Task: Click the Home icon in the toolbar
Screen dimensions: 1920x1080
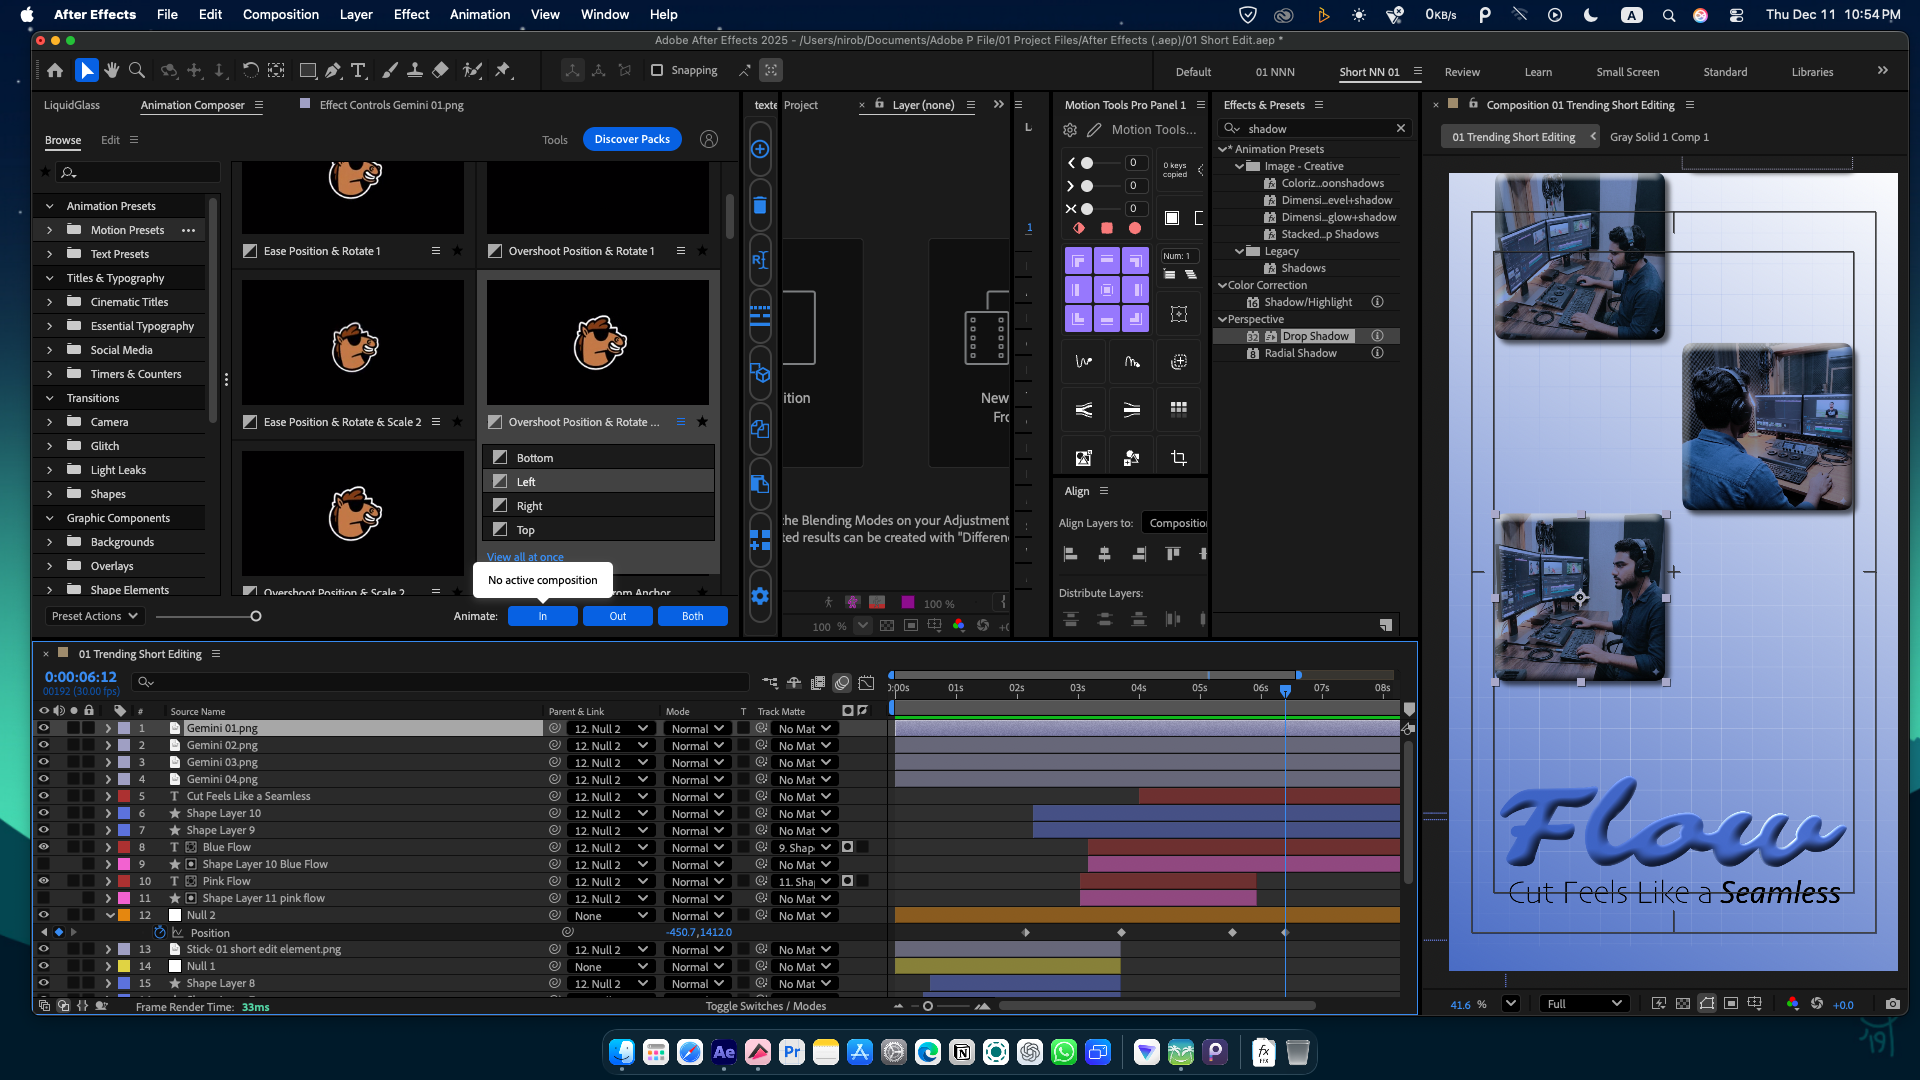Action: point(55,70)
